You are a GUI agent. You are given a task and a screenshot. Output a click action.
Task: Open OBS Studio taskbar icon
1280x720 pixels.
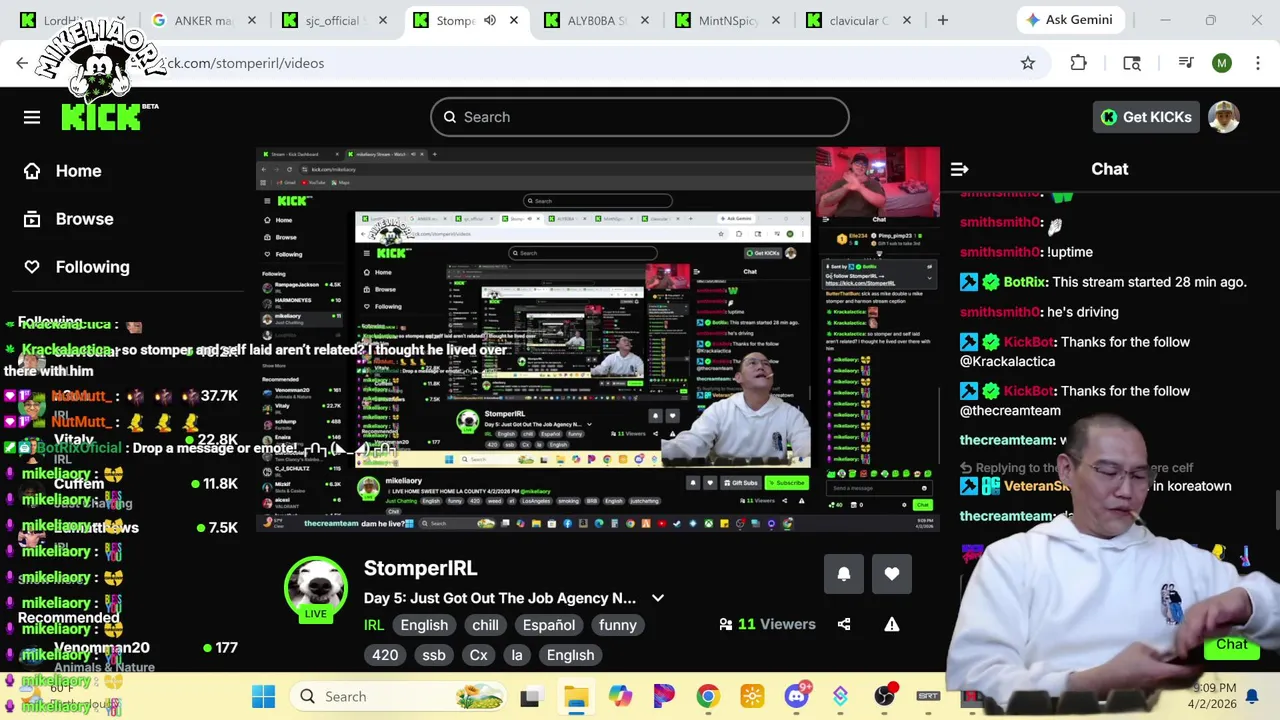point(884,697)
